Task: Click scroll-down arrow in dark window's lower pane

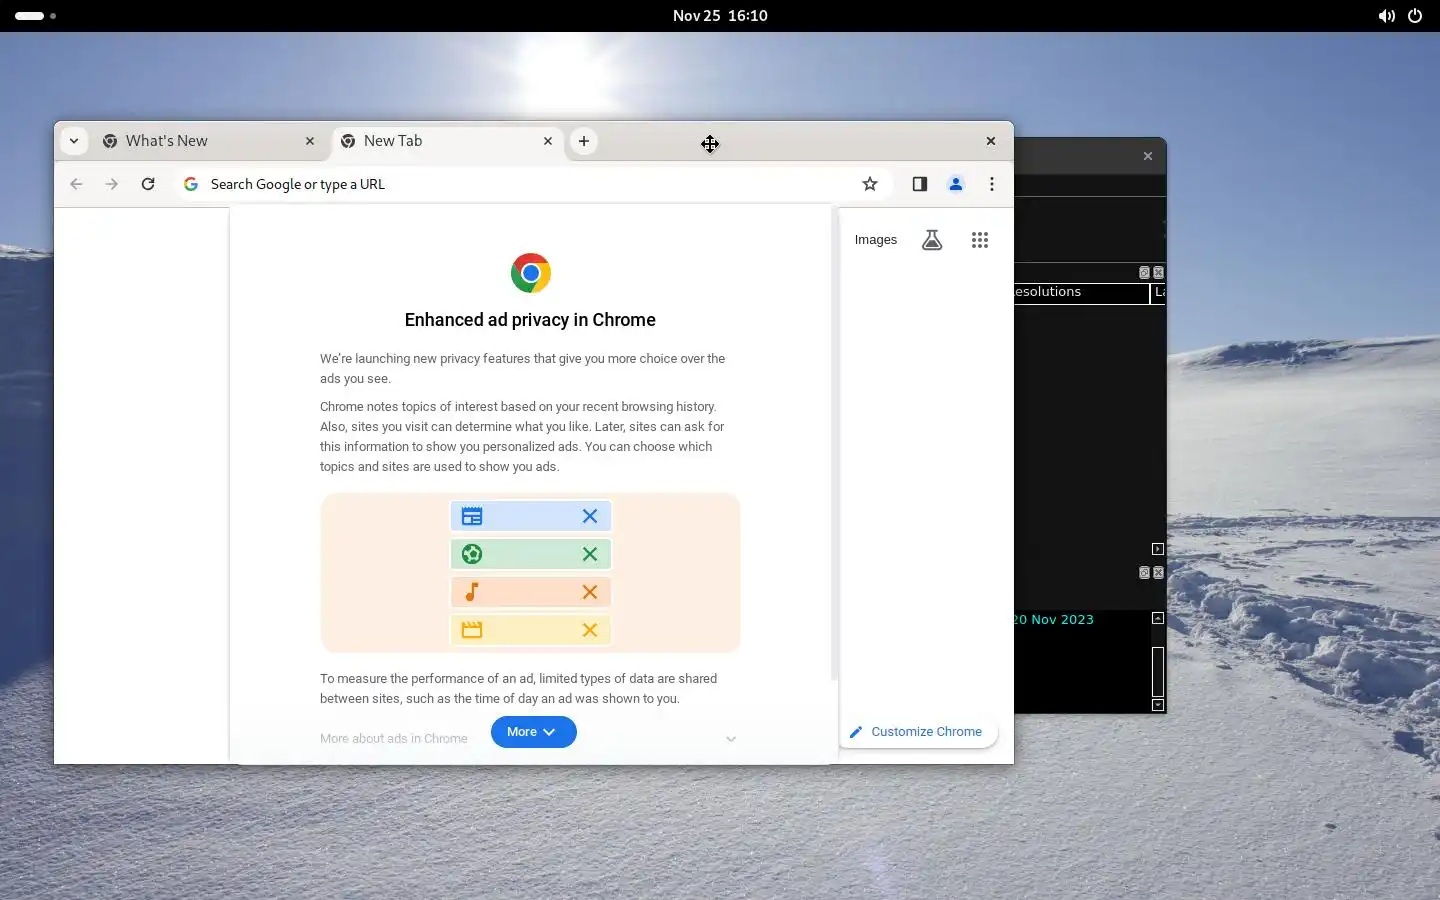Action: click(x=1158, y=705)
